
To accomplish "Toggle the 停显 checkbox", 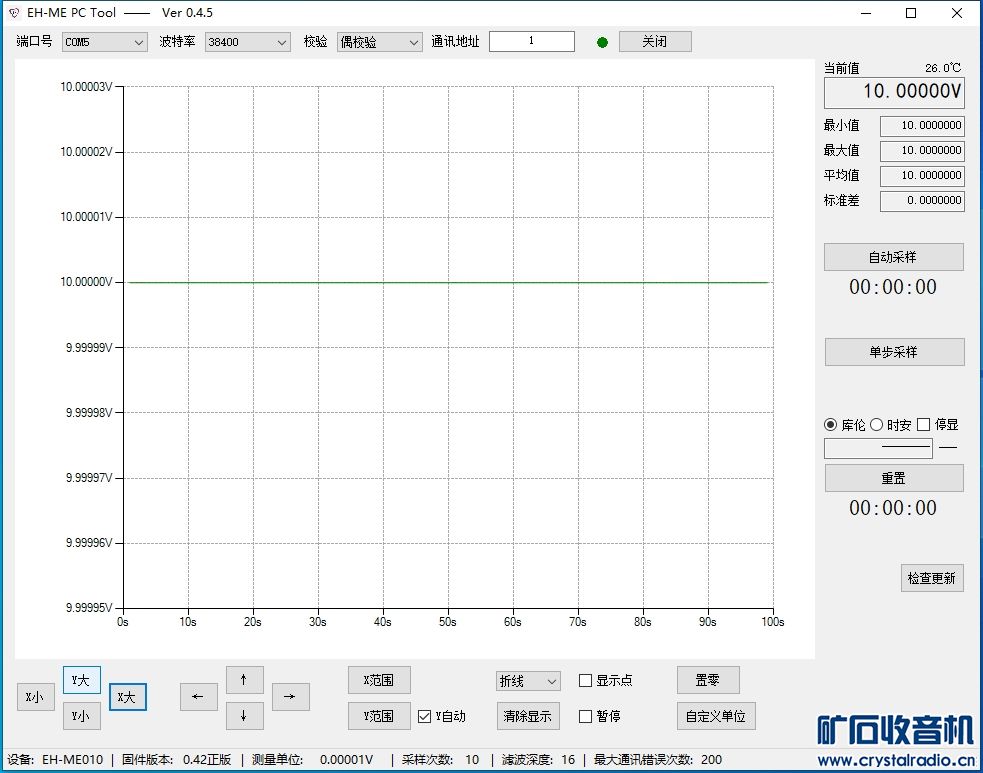I will [923, 424].
